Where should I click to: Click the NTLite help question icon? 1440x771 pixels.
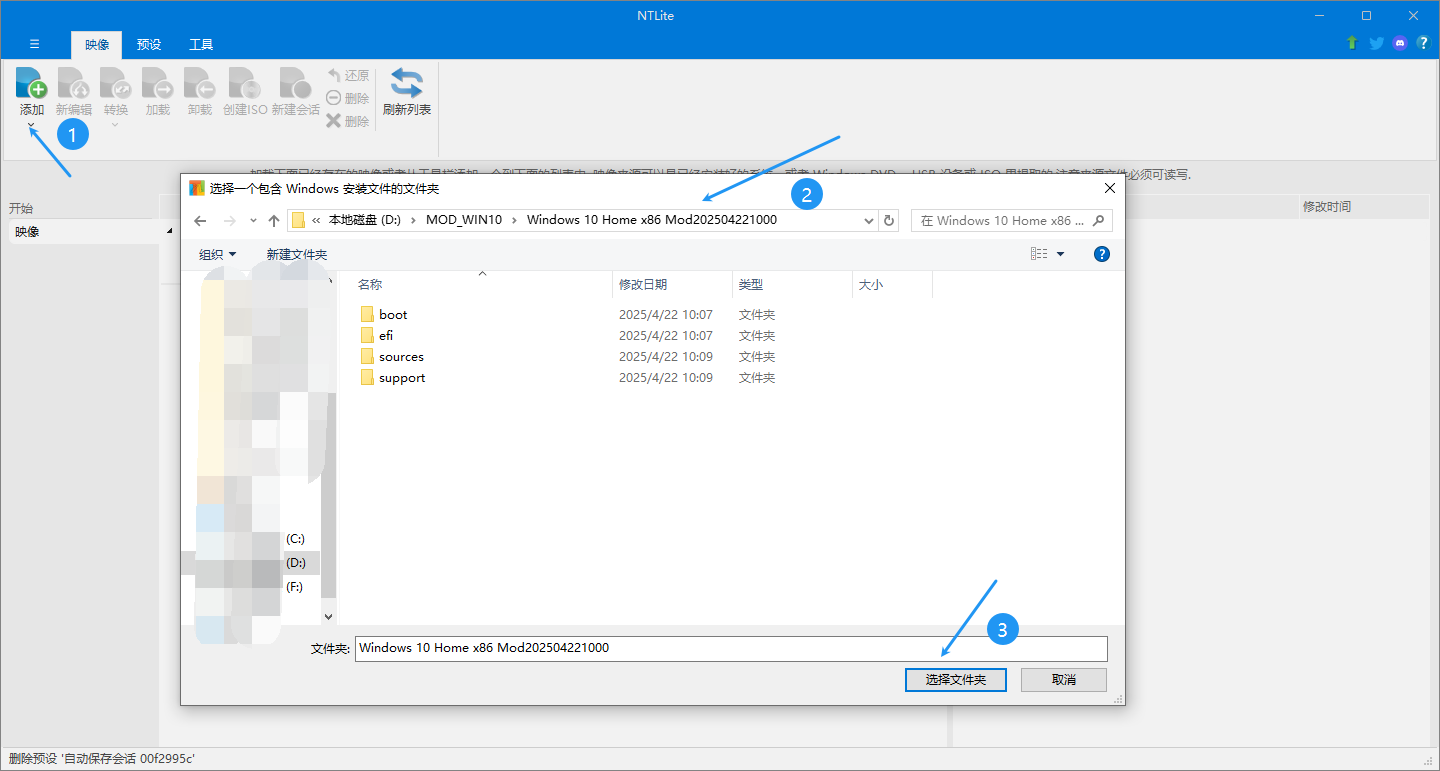coord(1423,43)
